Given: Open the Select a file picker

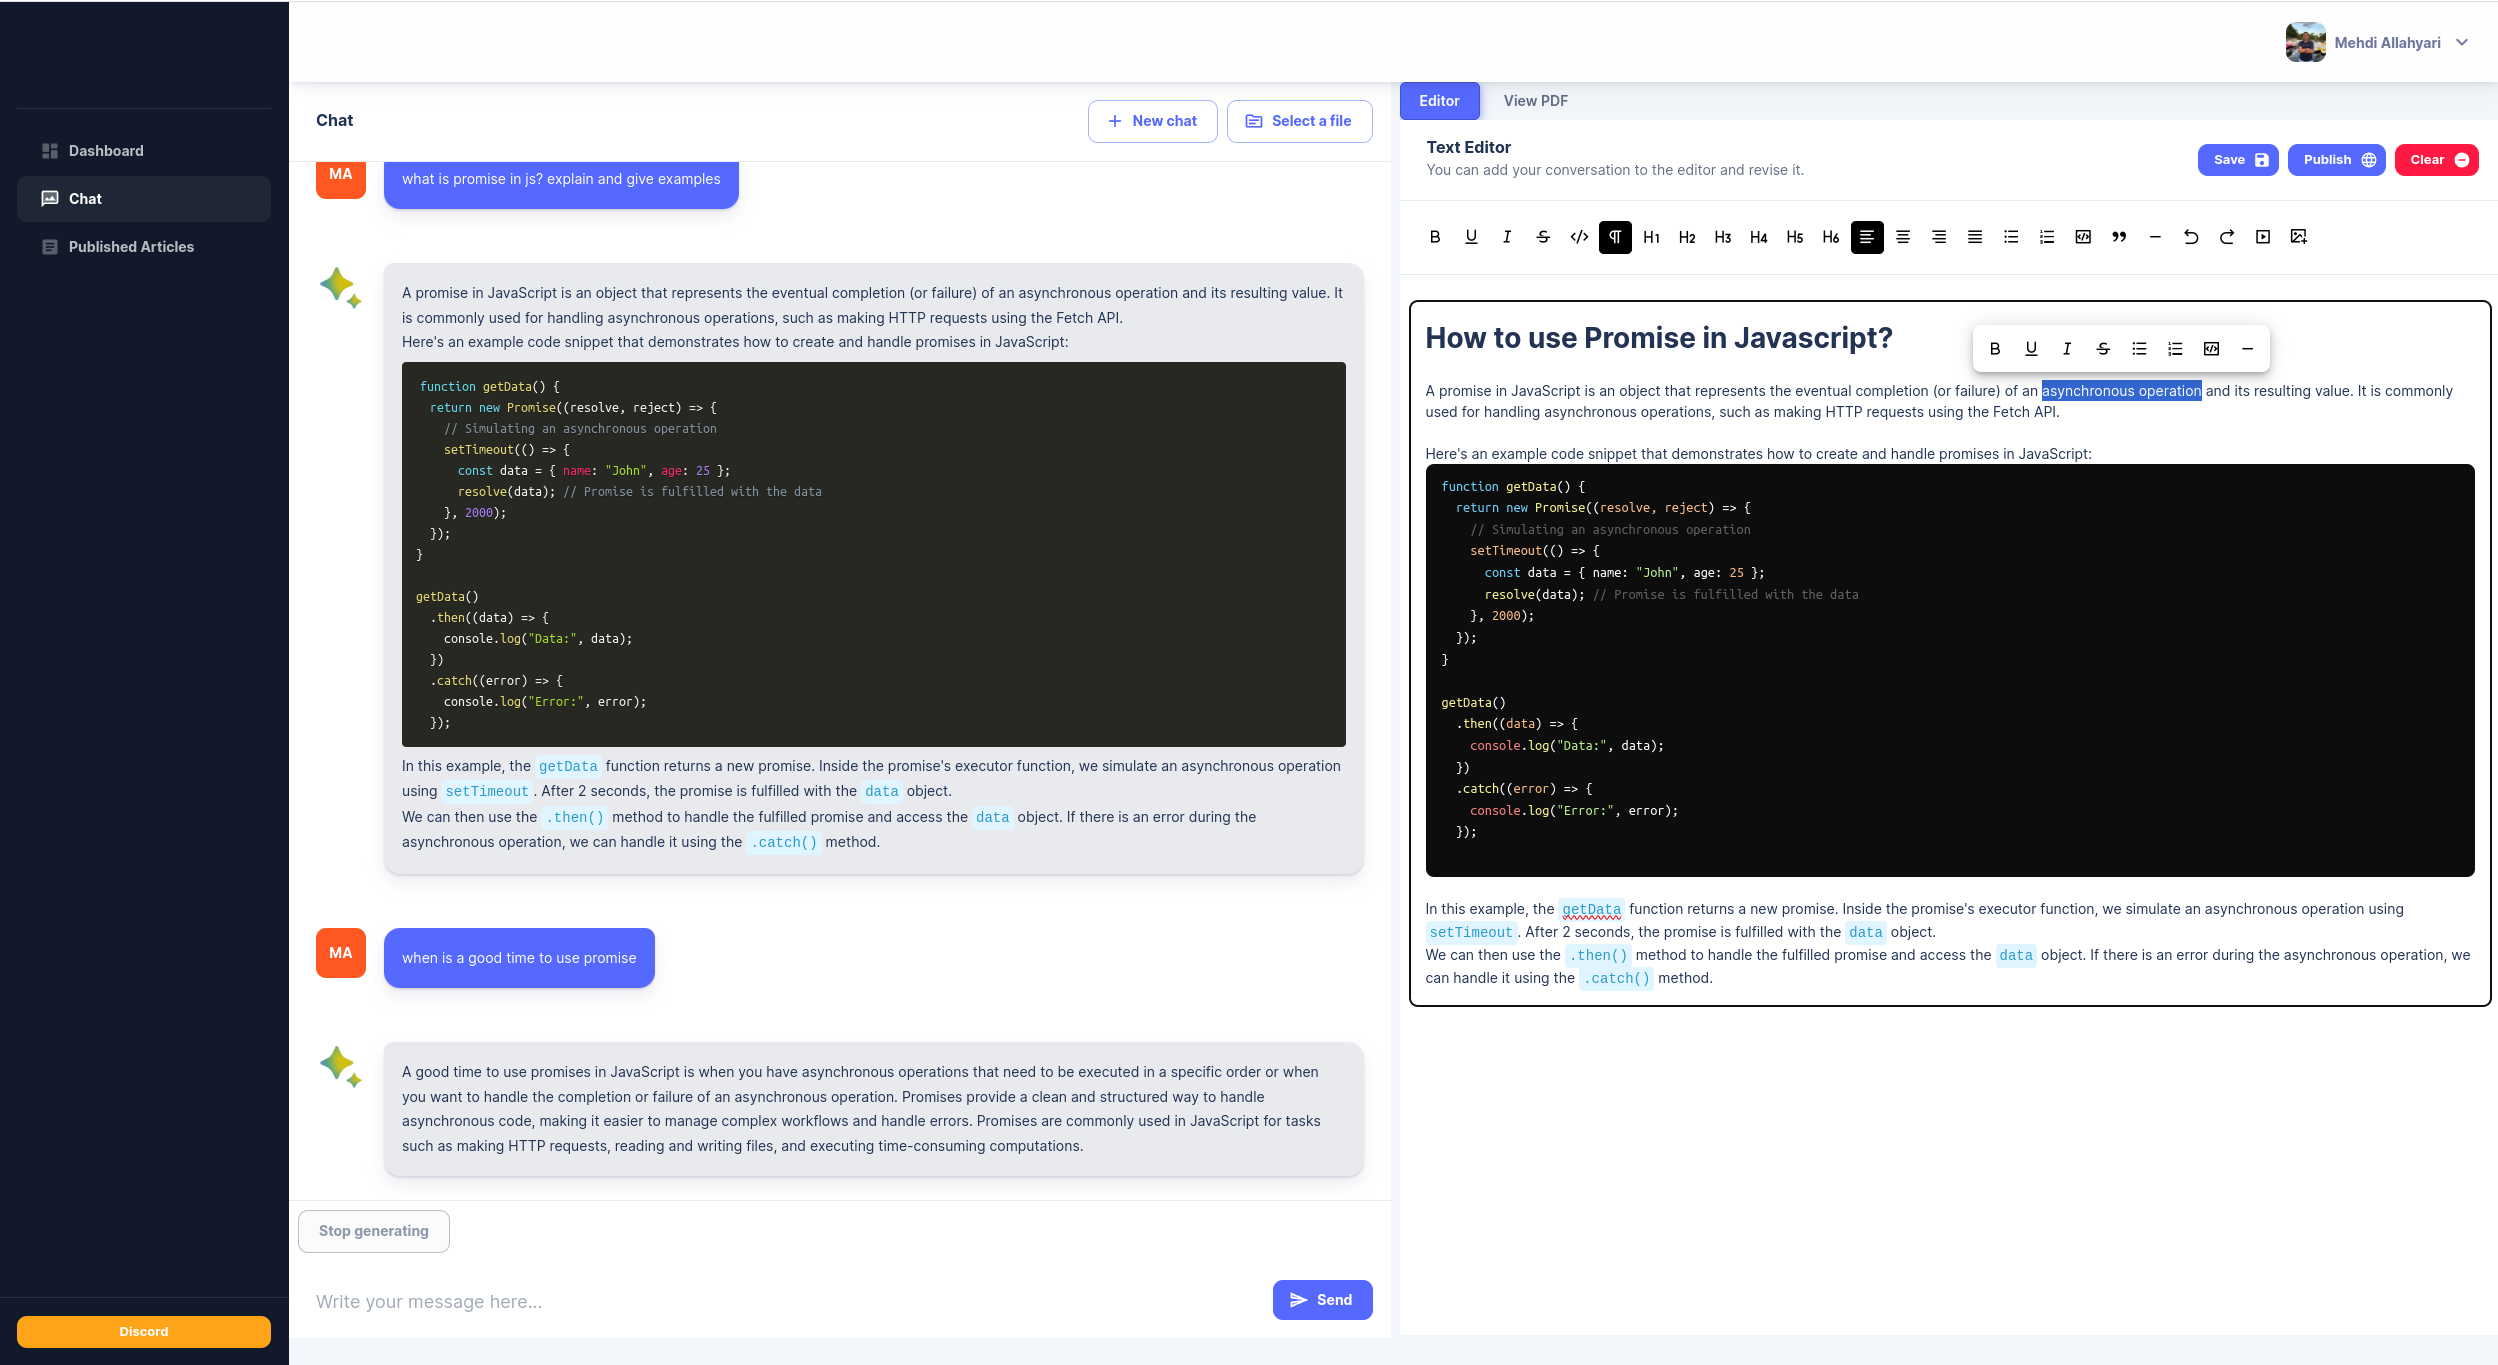Looking at the screenshot, I should pos(1299,121).
